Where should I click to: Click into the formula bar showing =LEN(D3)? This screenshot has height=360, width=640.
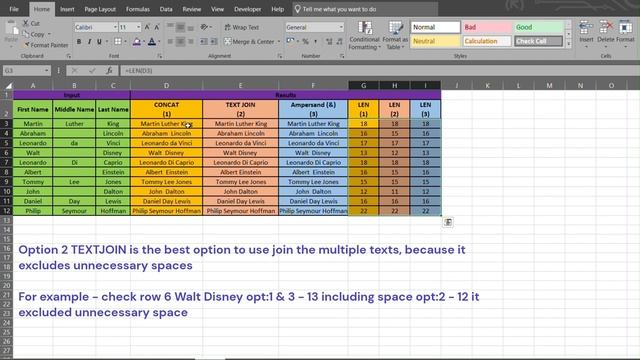point(379,71)
